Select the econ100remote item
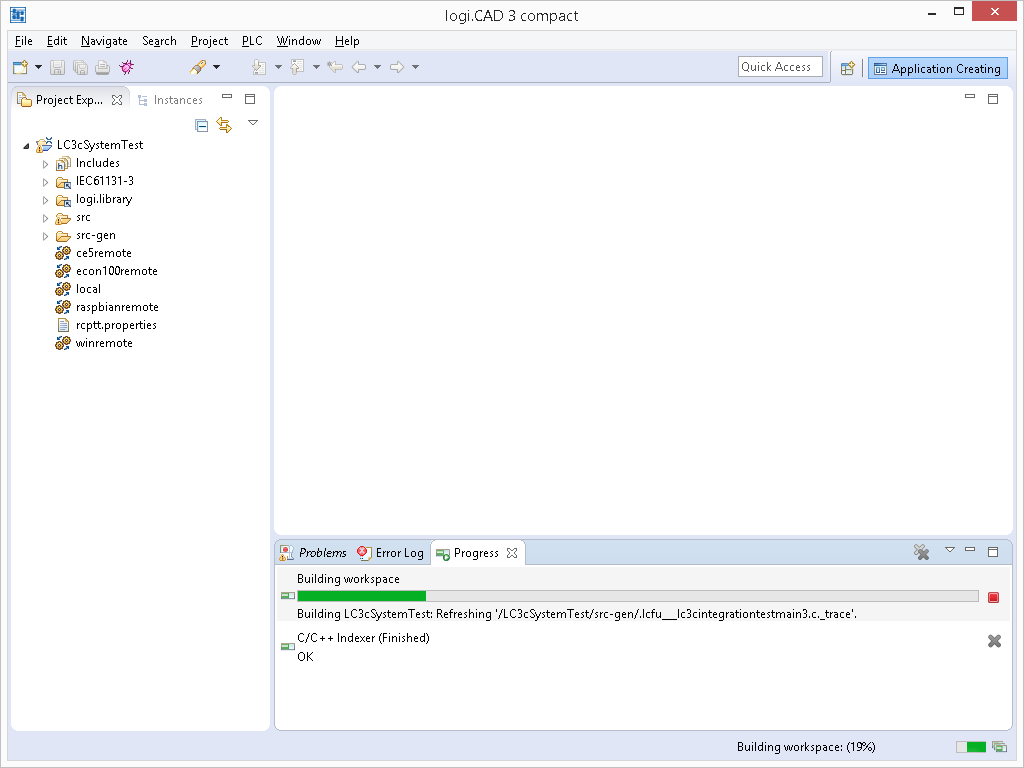The width and height of the screenshot is (1024, 768). coord(116,271)
